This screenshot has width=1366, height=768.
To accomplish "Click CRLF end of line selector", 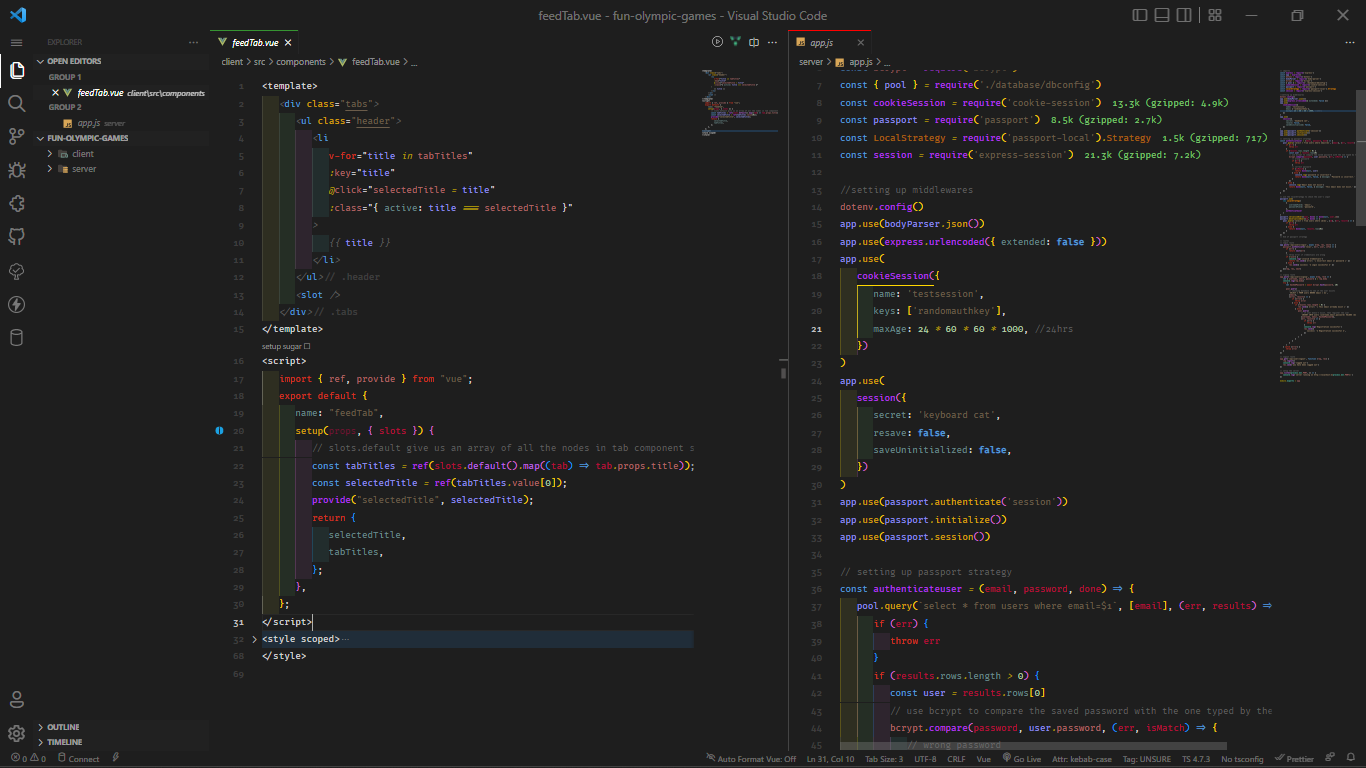I will 956,758.
